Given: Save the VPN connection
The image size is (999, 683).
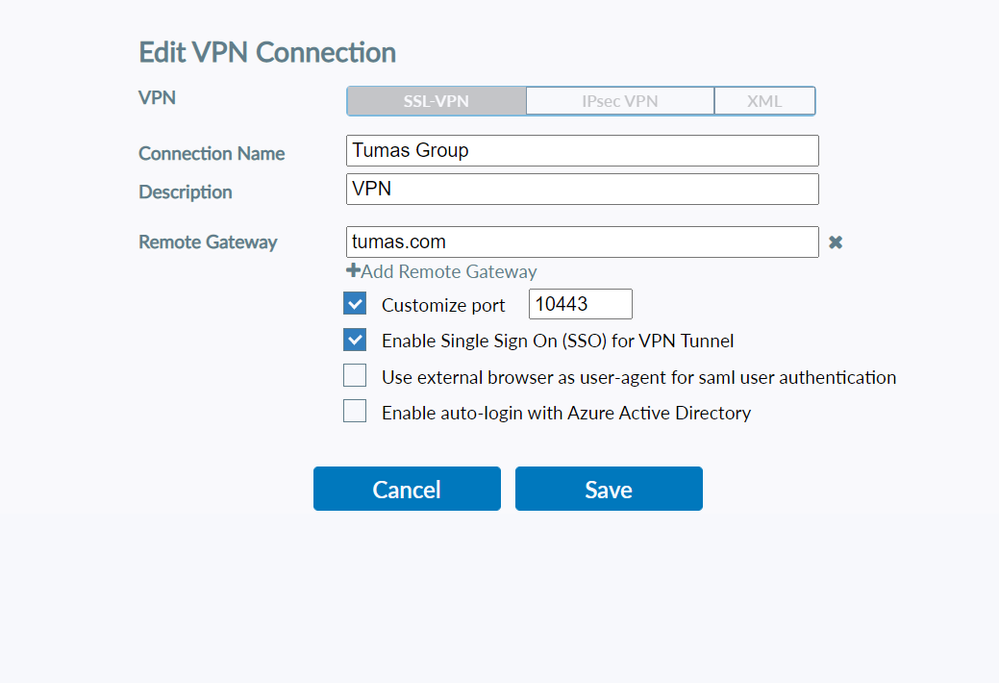Looking at the screenshot, I should [x=608, y=489].
